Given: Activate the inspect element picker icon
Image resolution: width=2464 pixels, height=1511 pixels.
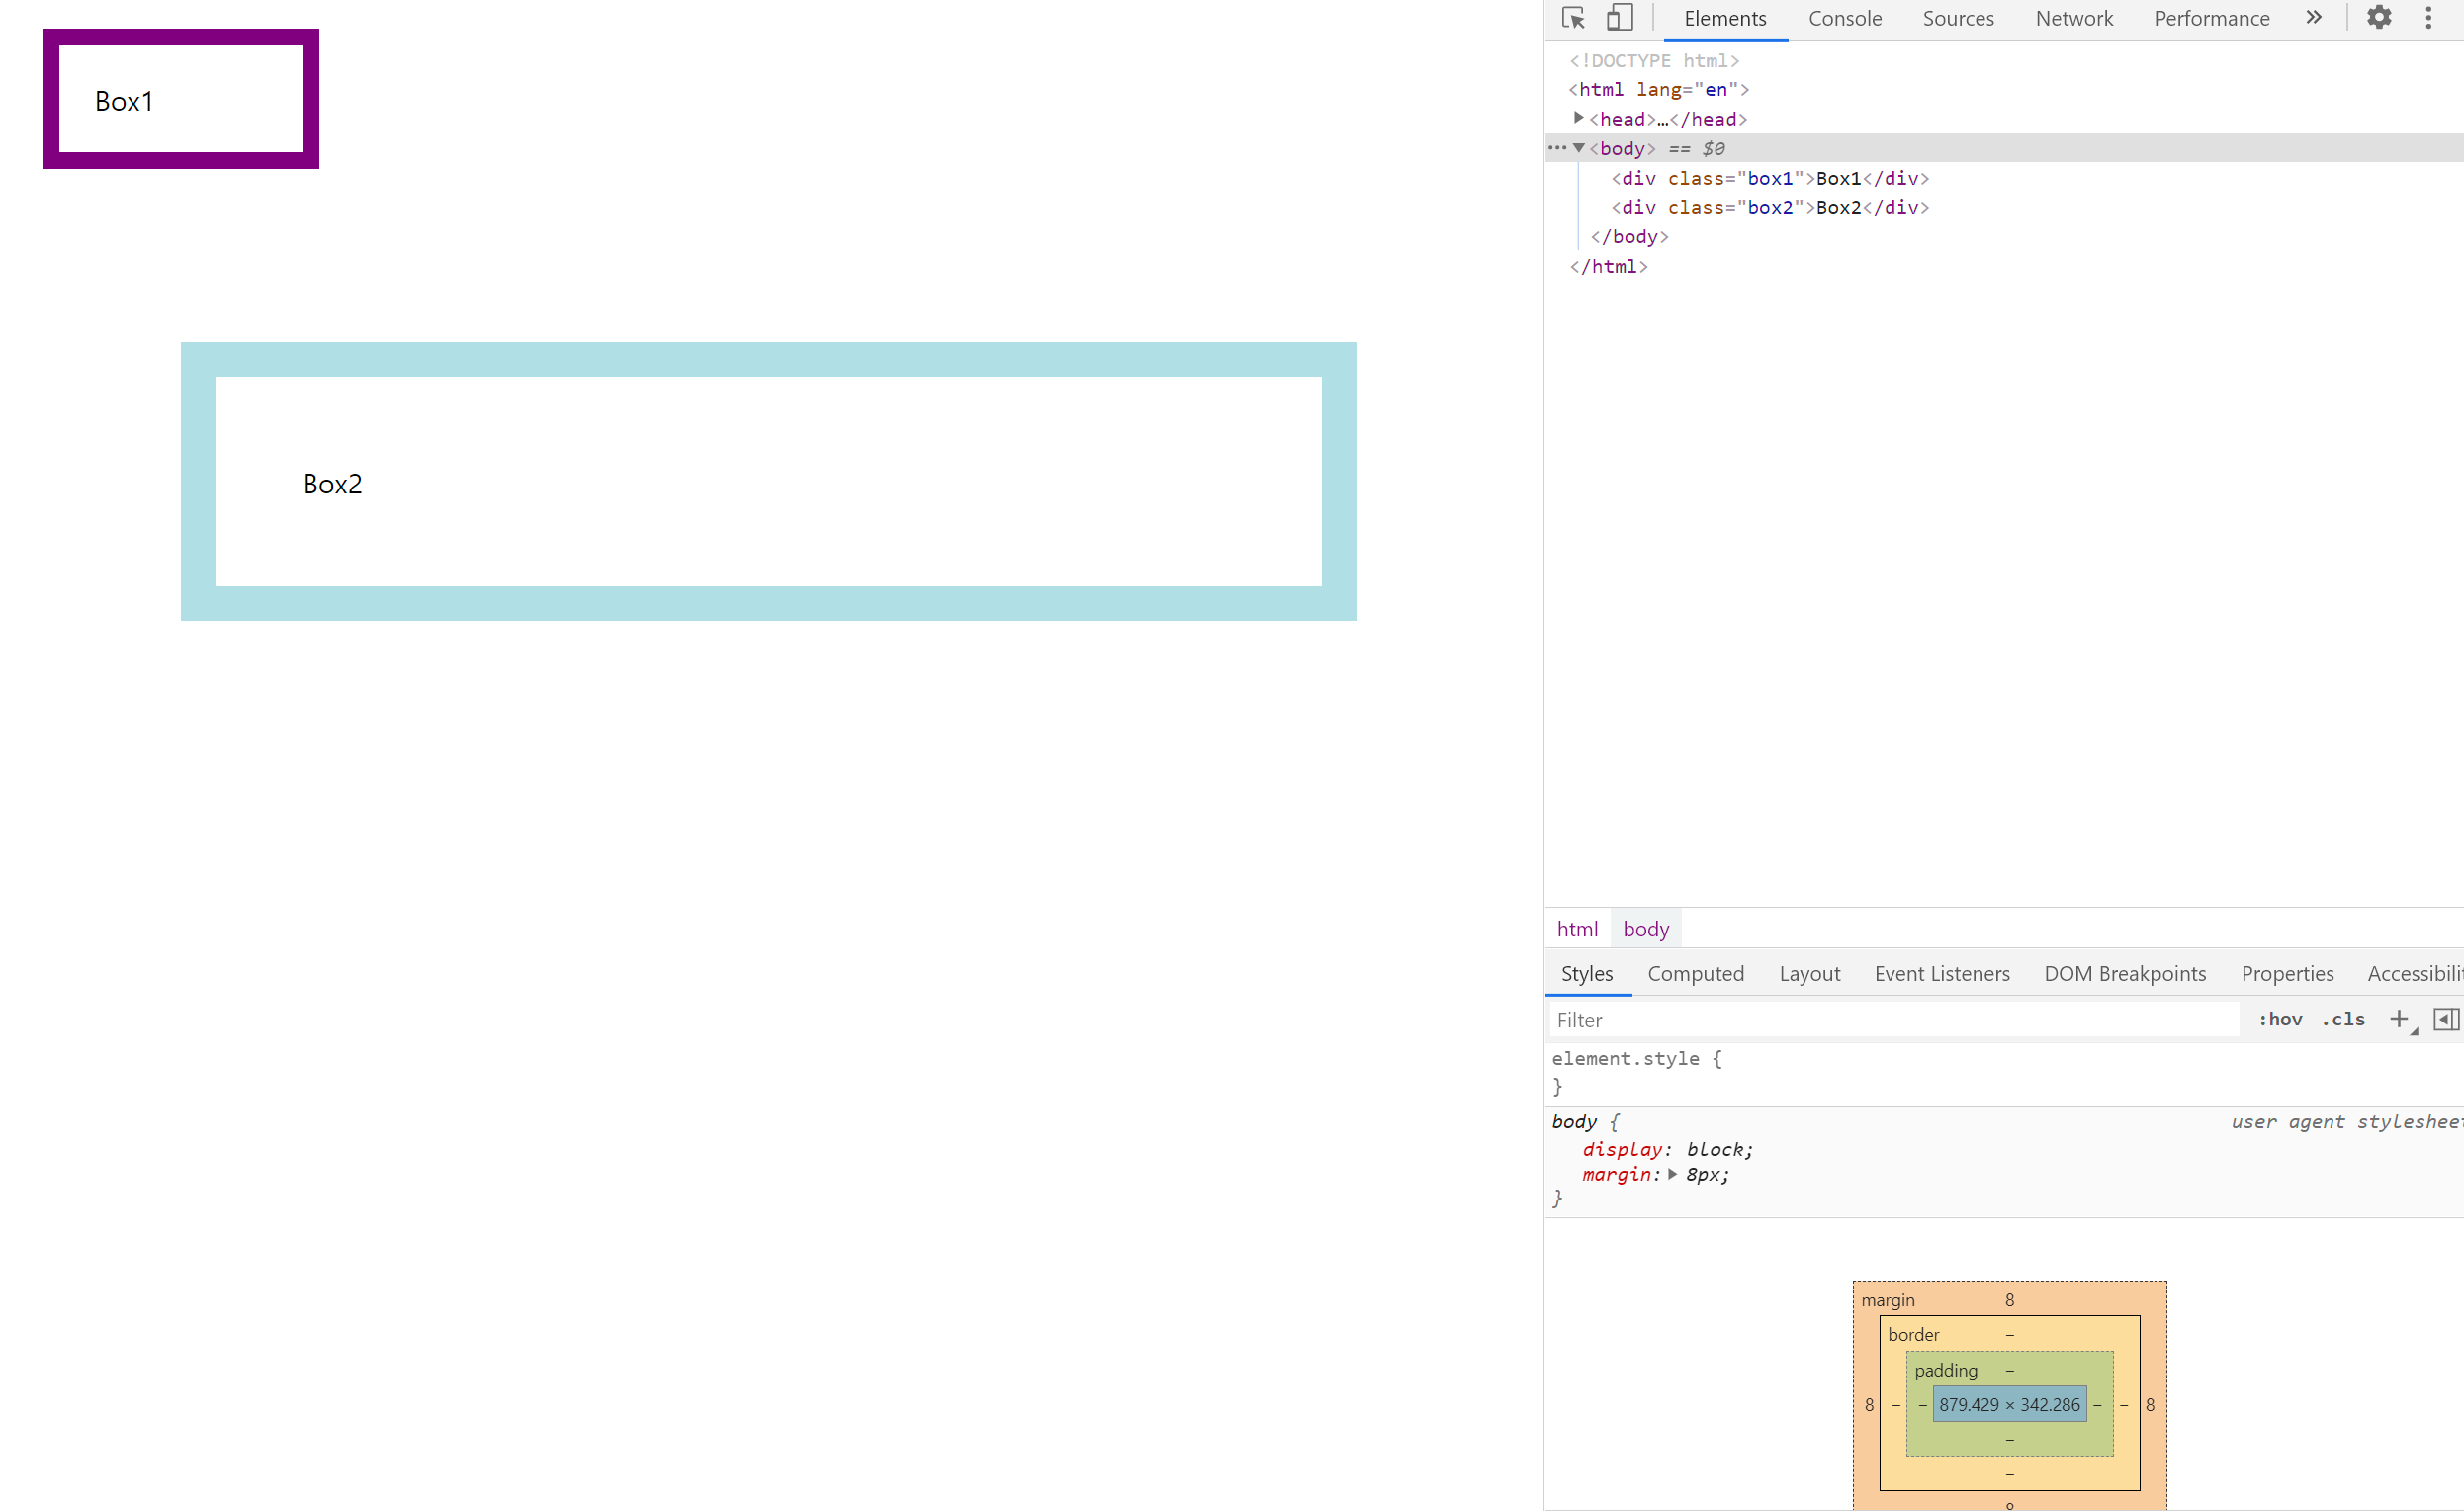Looking at the screenshot, I should point(1573,18).
